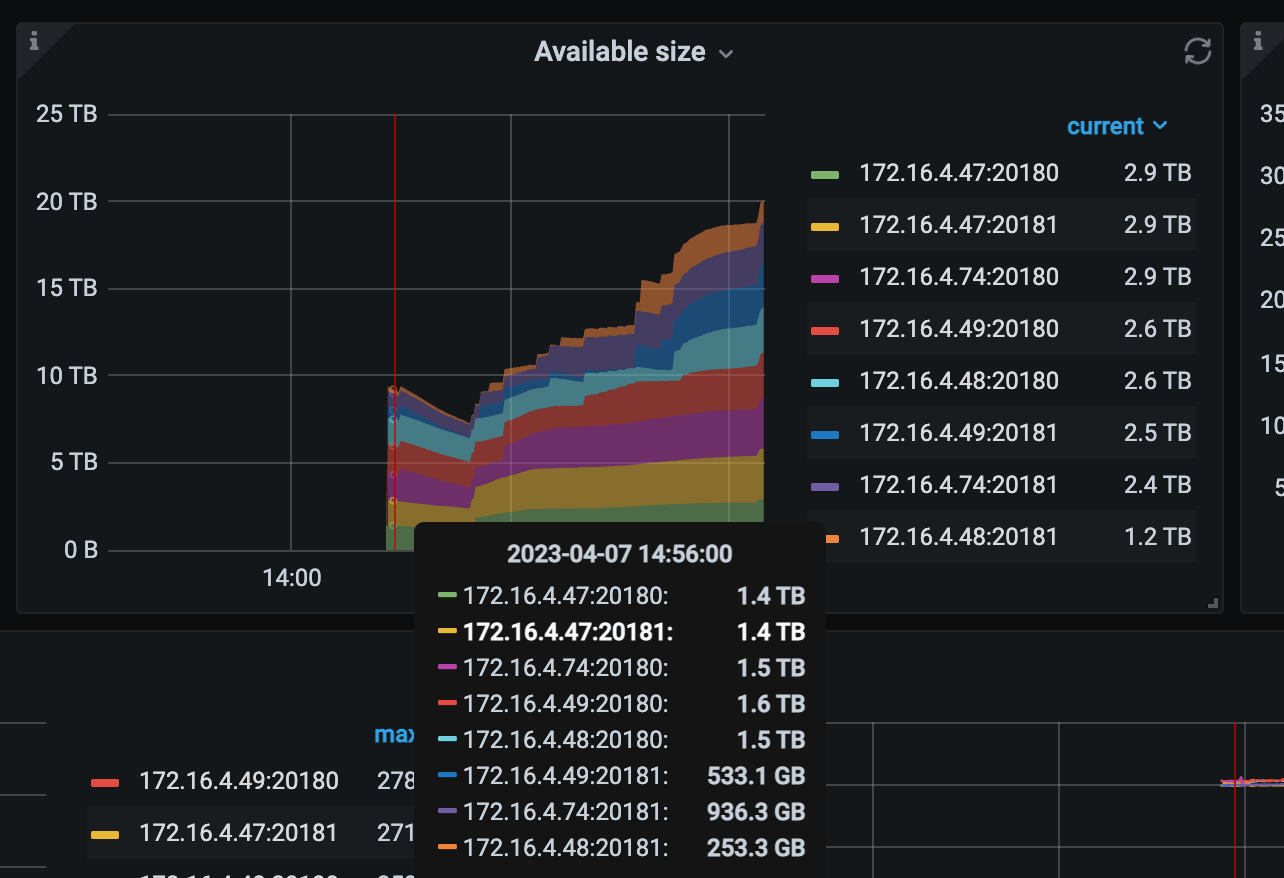1284x878 pixels.
Task: Sort bottom legend by the max column
Action: coord(394,733)
